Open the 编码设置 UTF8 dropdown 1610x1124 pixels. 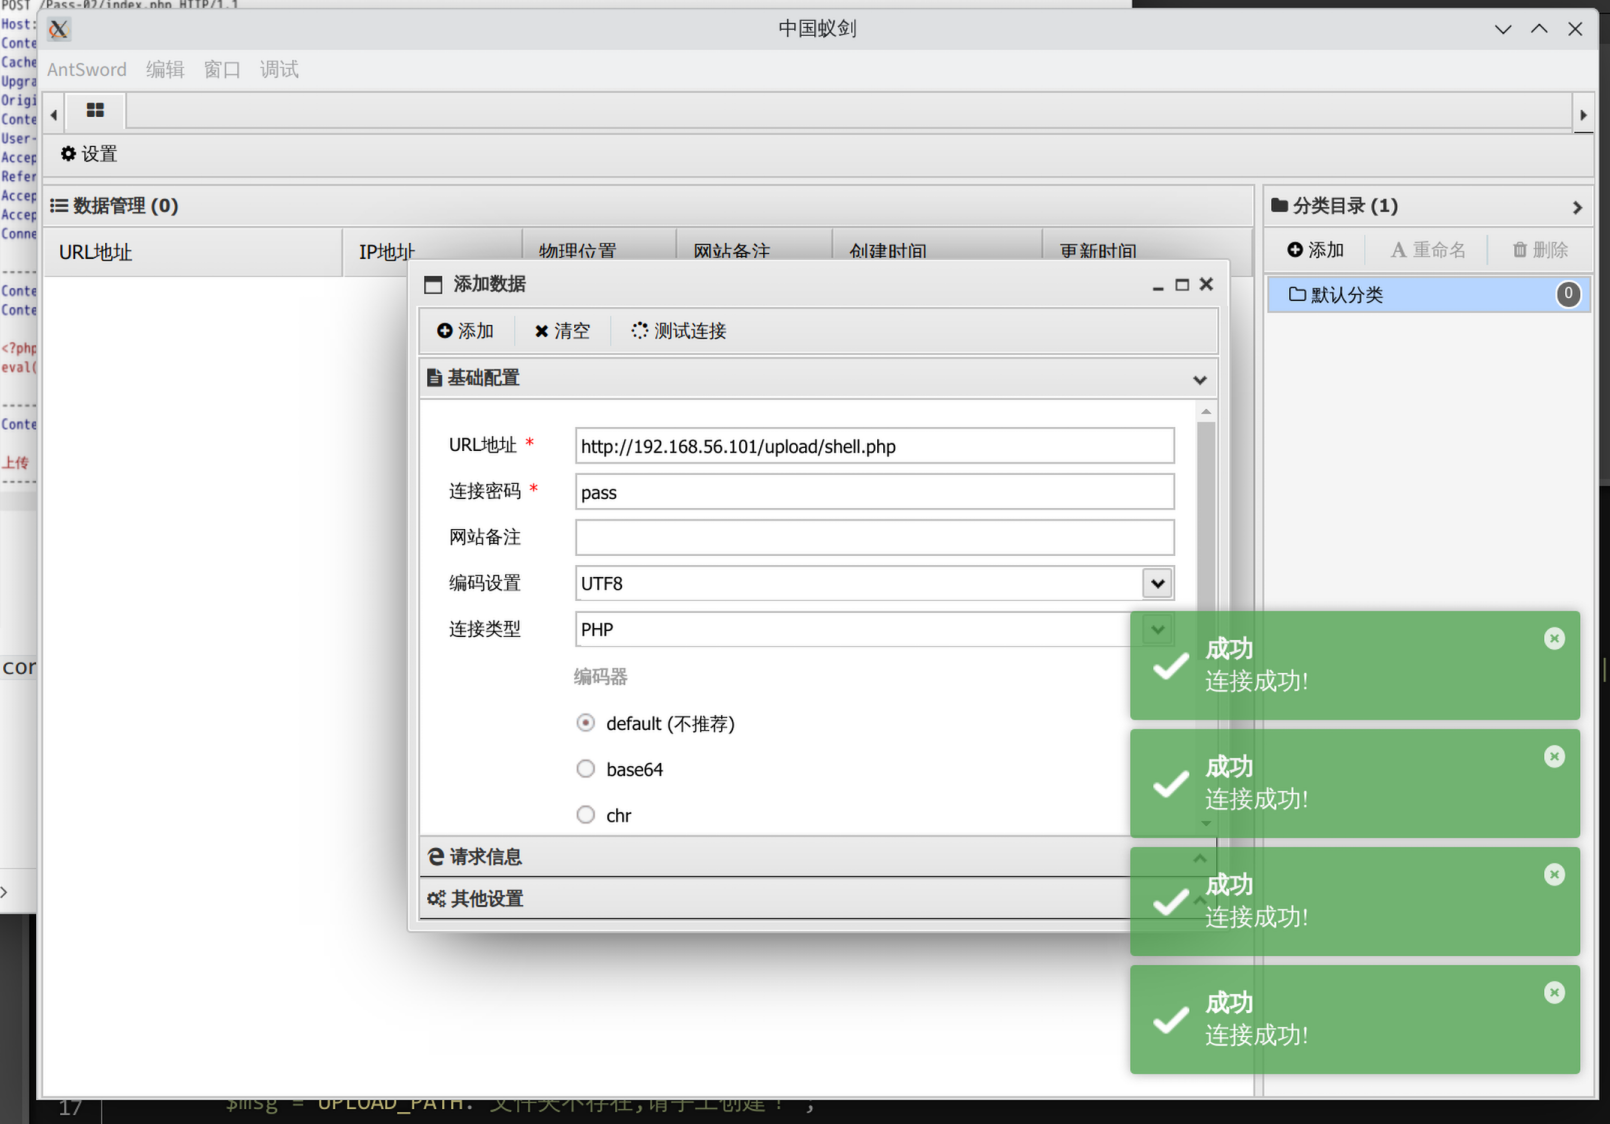(1157, 583)
